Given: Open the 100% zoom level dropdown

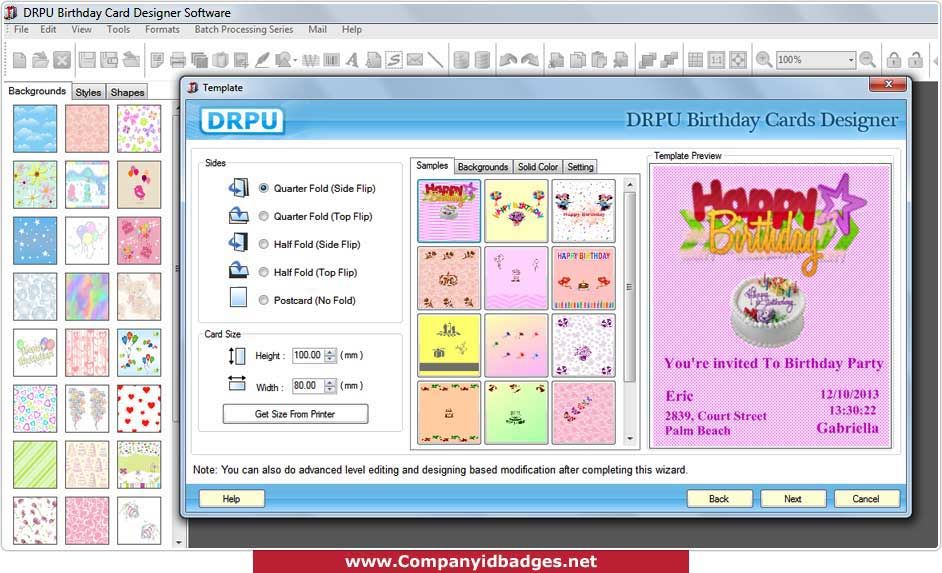Looking at the screenshot, I should [x=851, y=59].
